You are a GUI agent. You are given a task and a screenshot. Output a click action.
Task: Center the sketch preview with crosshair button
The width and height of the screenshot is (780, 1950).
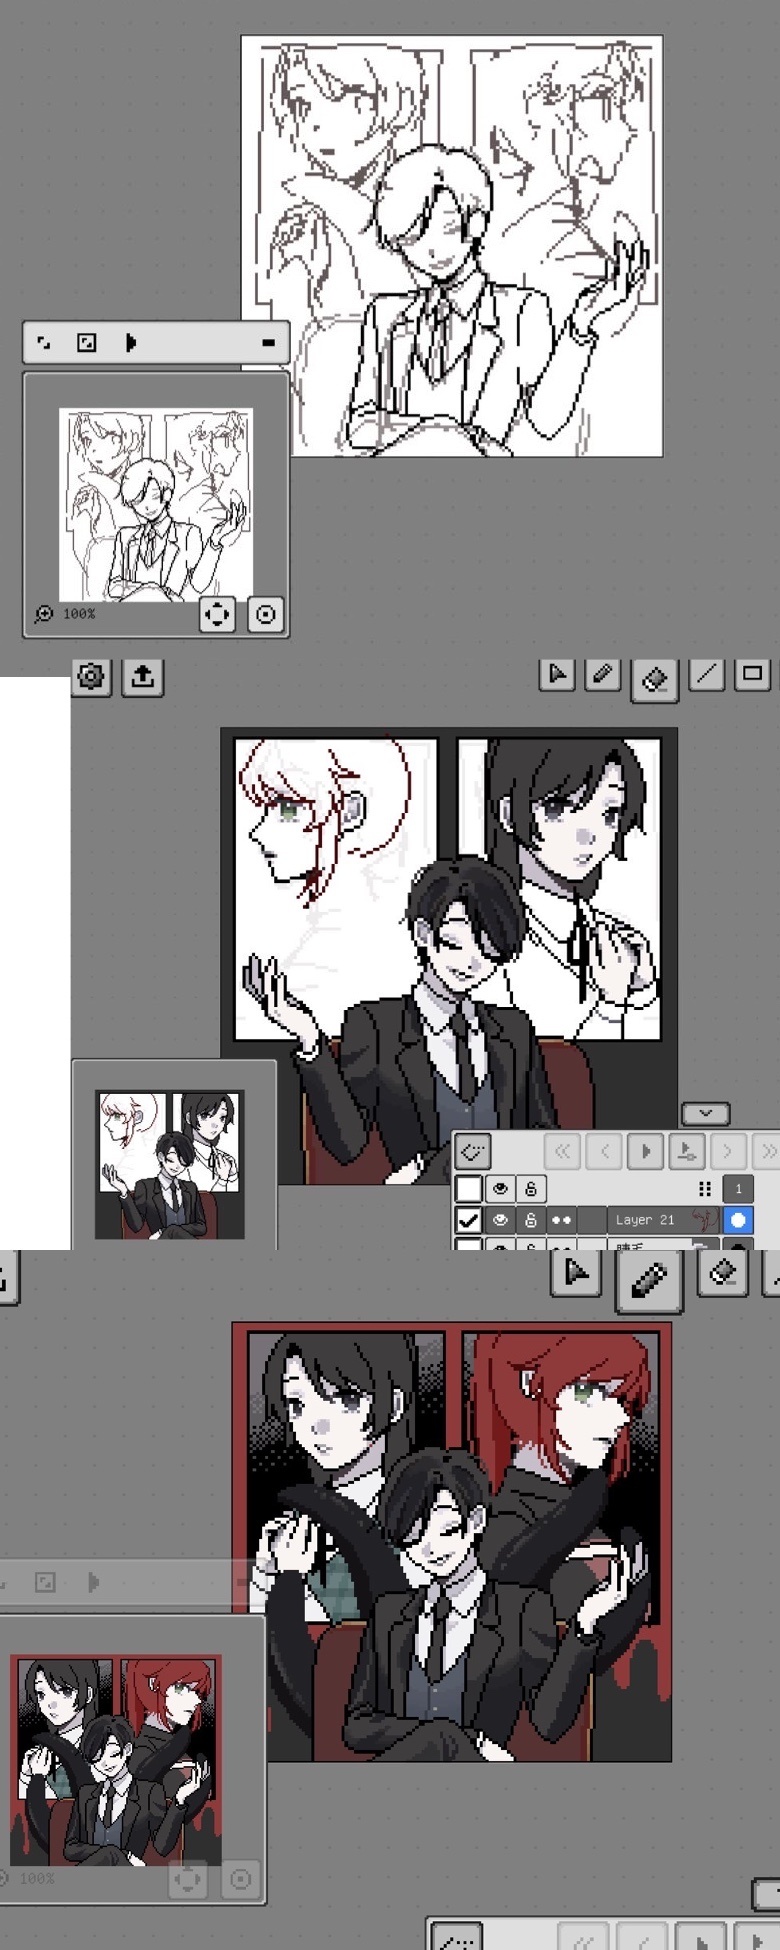pos(217,614)
